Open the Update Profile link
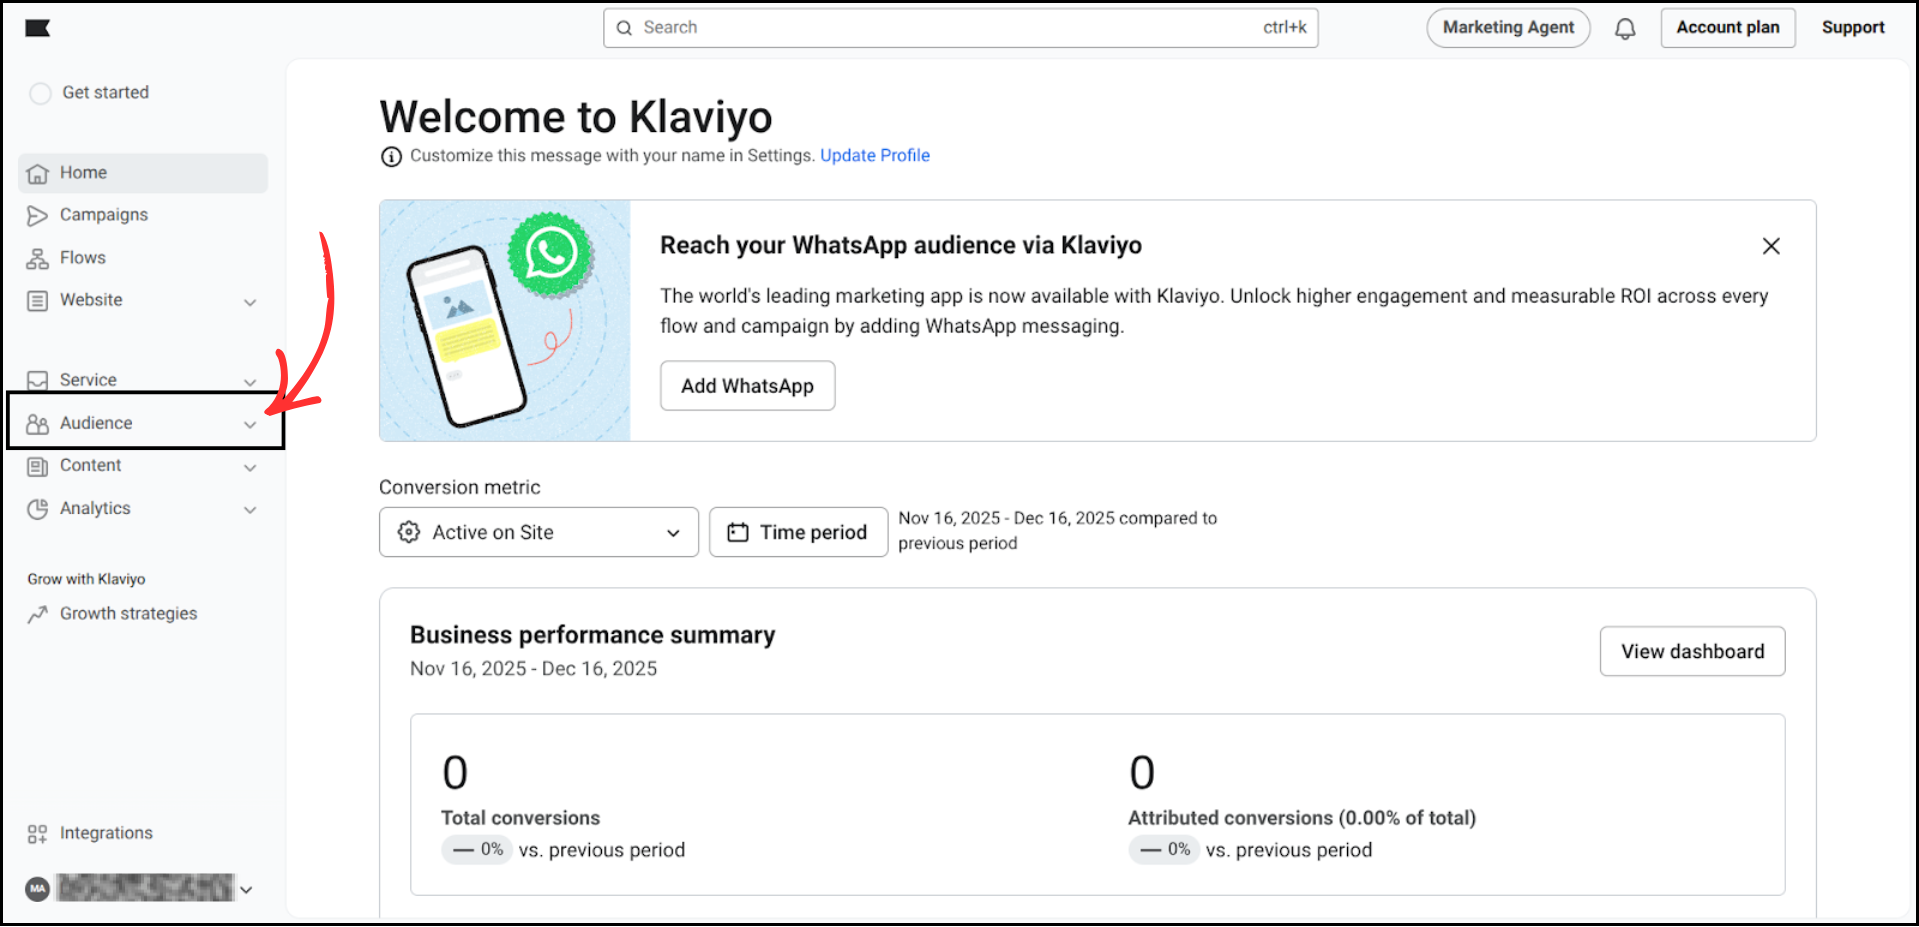This screenshot has height=927, width=1919. 874,155
